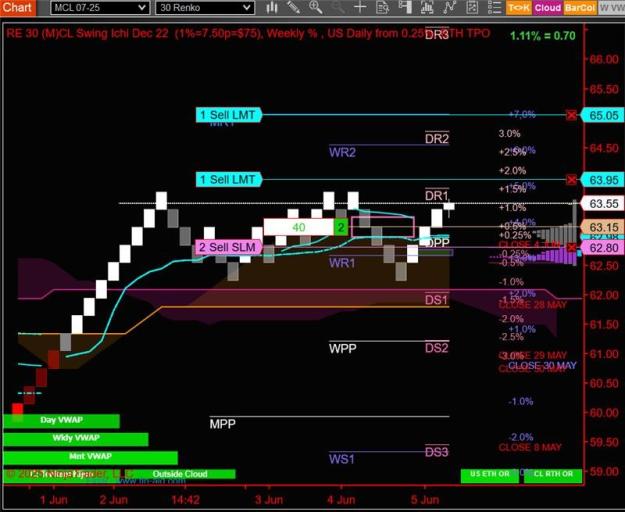Viewport: 625px width, 512px height.
Task: Select the 2 Sell SLM order flag
Action: 228,247
